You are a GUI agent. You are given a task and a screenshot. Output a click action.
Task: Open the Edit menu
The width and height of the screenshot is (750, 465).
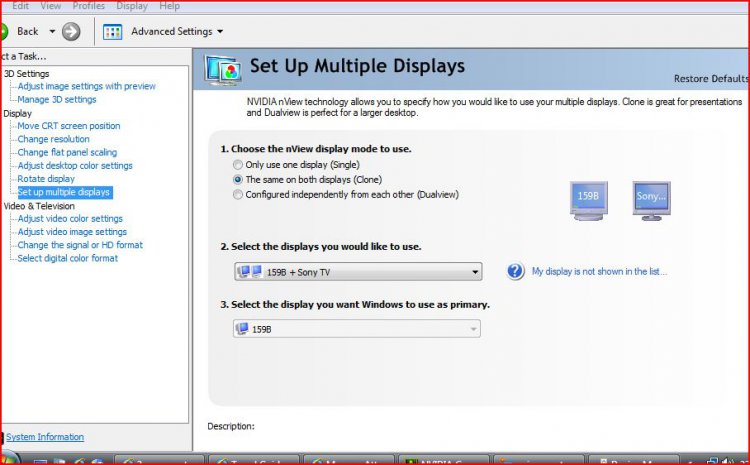tap(20, 6)
